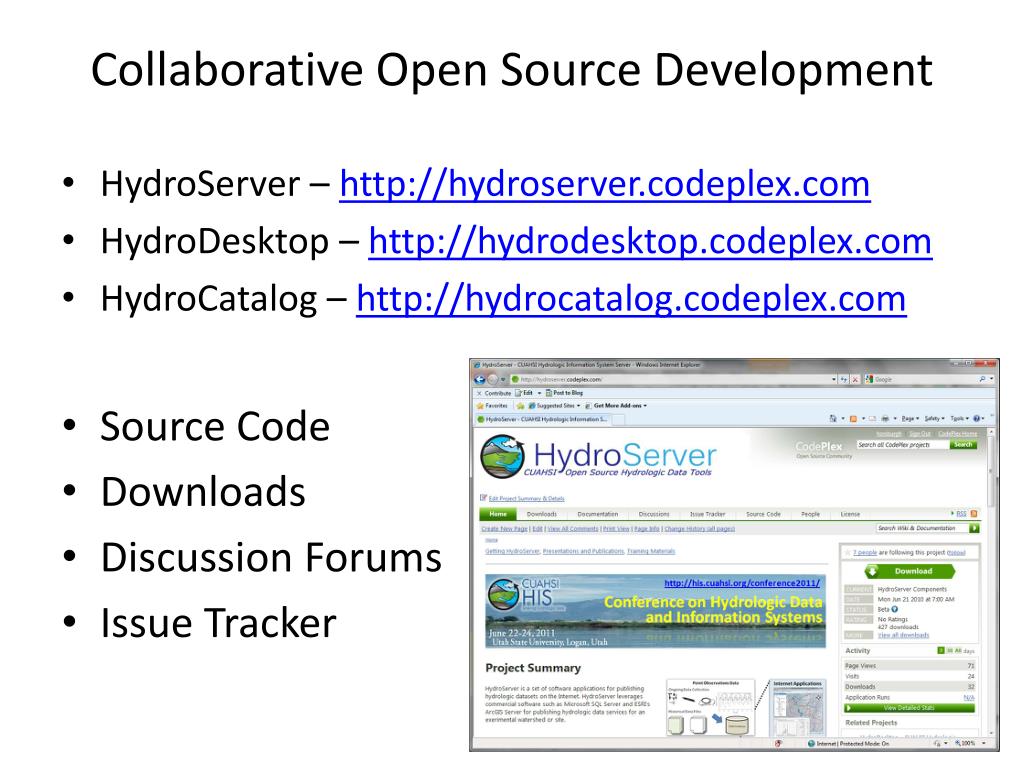The width and height of the screenshot is (1024, 768).
Task: Click the Add to Favorites Bar star icon
Action: coord(520,406)
